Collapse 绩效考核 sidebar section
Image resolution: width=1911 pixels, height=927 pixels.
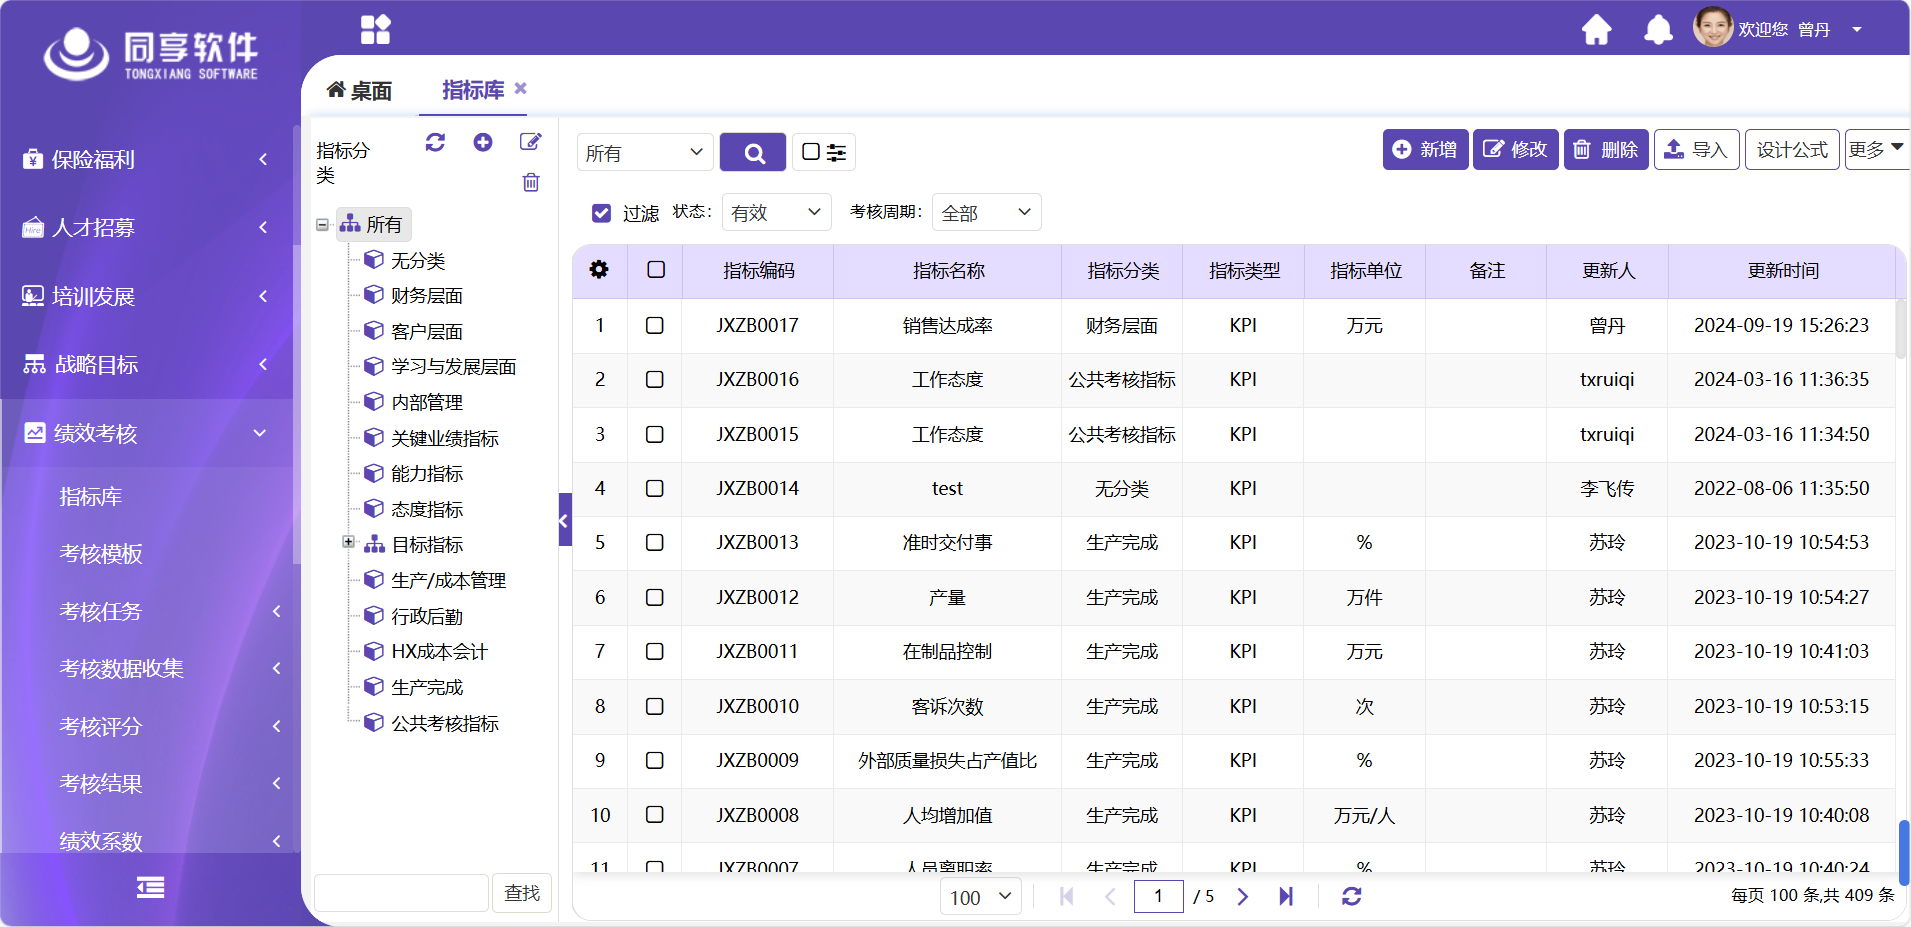(x=146, y=433)
